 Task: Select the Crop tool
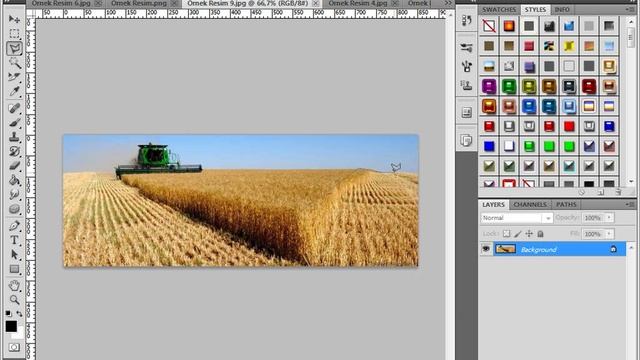pos(14,77)
